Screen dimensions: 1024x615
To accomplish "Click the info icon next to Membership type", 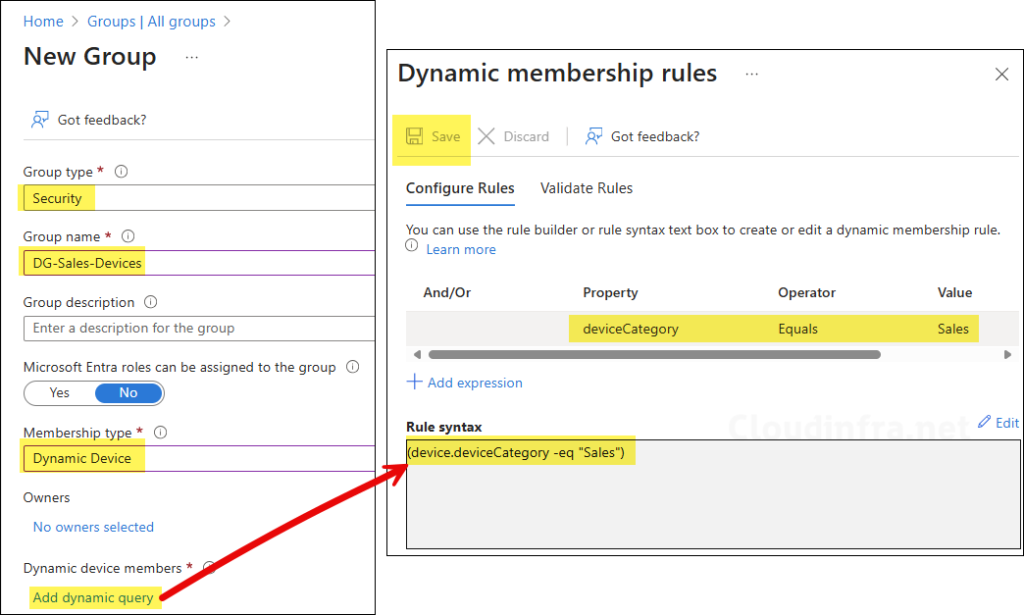I will click(160, 433).
